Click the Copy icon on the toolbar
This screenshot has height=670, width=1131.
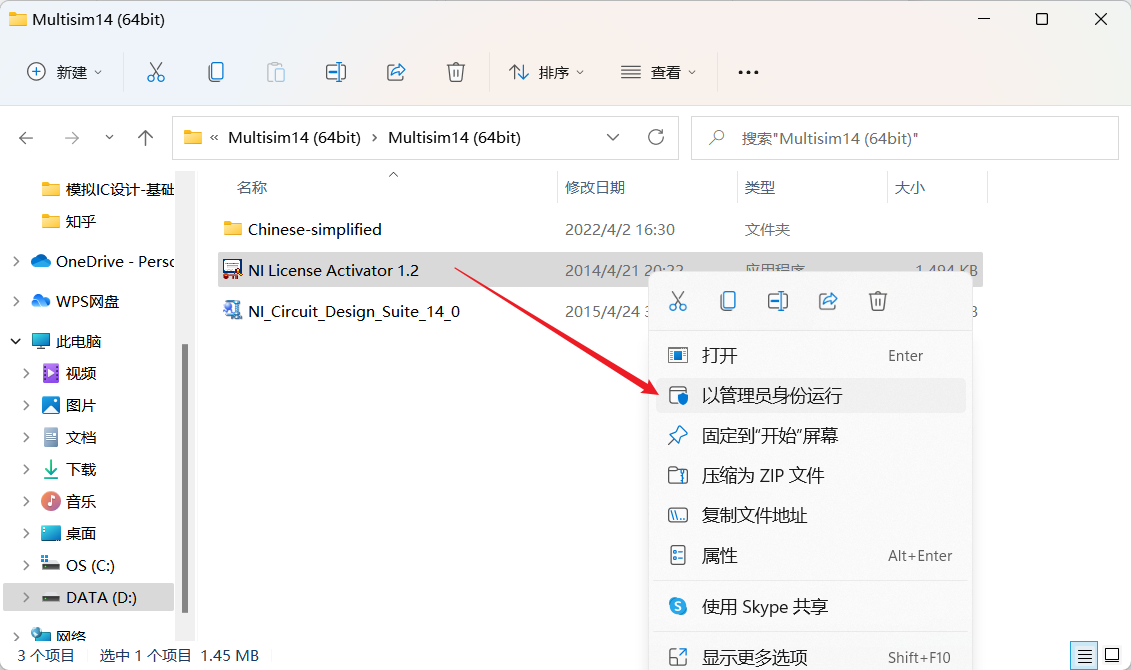tap(215, 71)
